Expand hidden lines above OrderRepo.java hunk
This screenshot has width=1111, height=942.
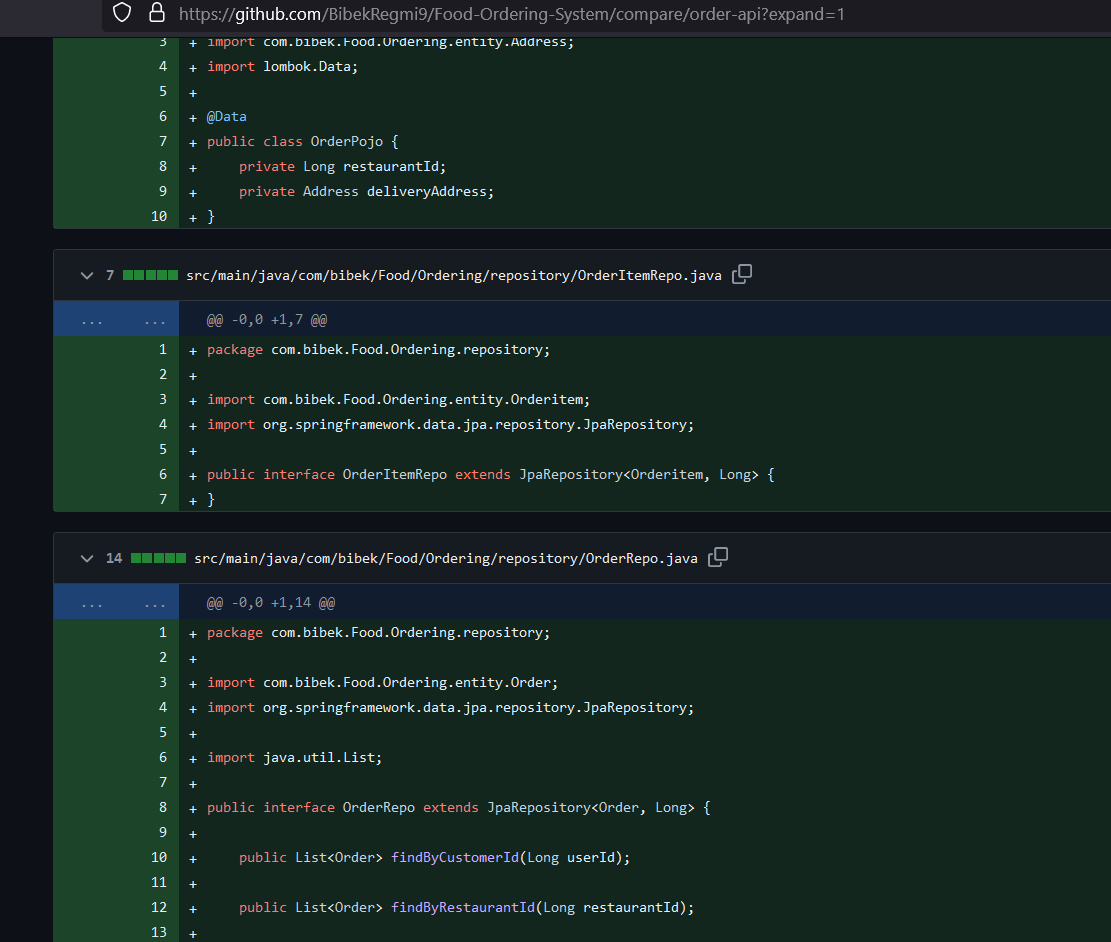click(116, 602)
